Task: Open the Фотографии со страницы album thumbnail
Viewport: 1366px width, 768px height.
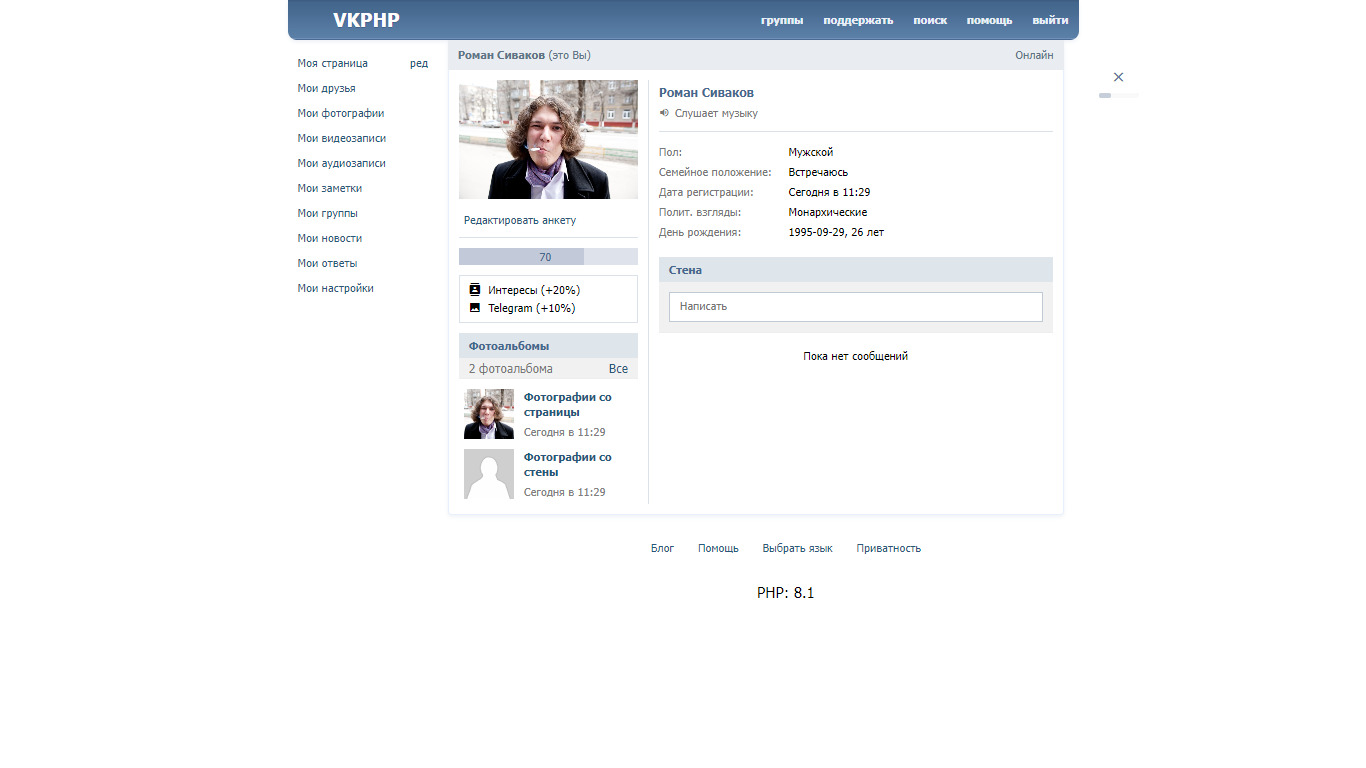Action: click(489, 414)
